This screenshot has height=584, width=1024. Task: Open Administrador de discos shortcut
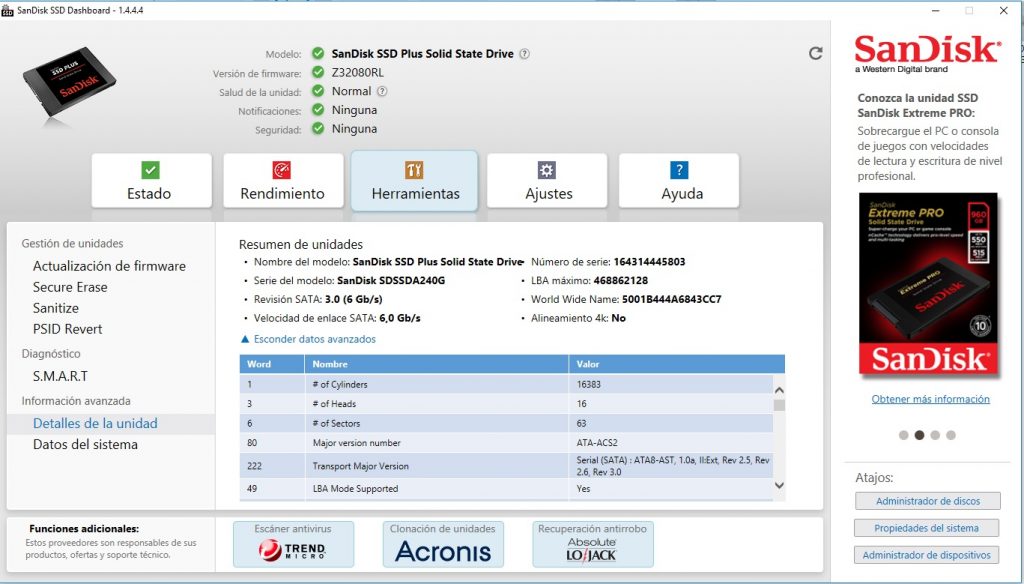(x=927, y=501)
